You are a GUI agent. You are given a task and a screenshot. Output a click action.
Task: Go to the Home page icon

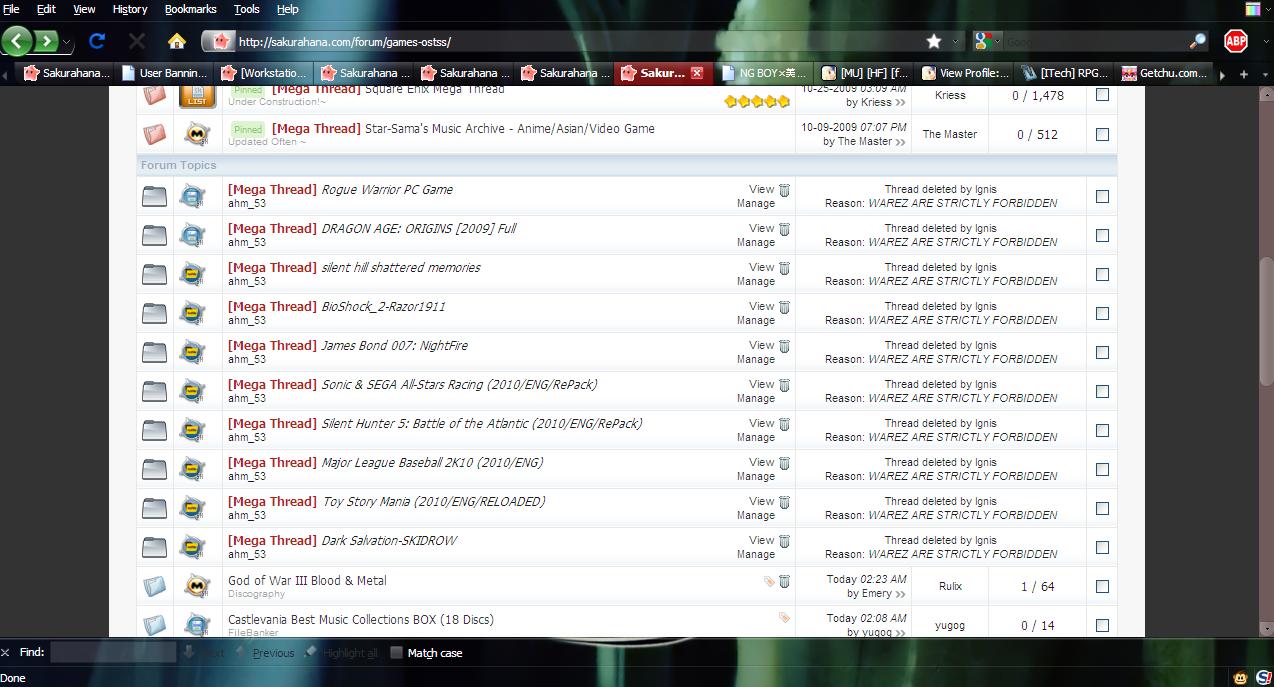click(177, 41)
